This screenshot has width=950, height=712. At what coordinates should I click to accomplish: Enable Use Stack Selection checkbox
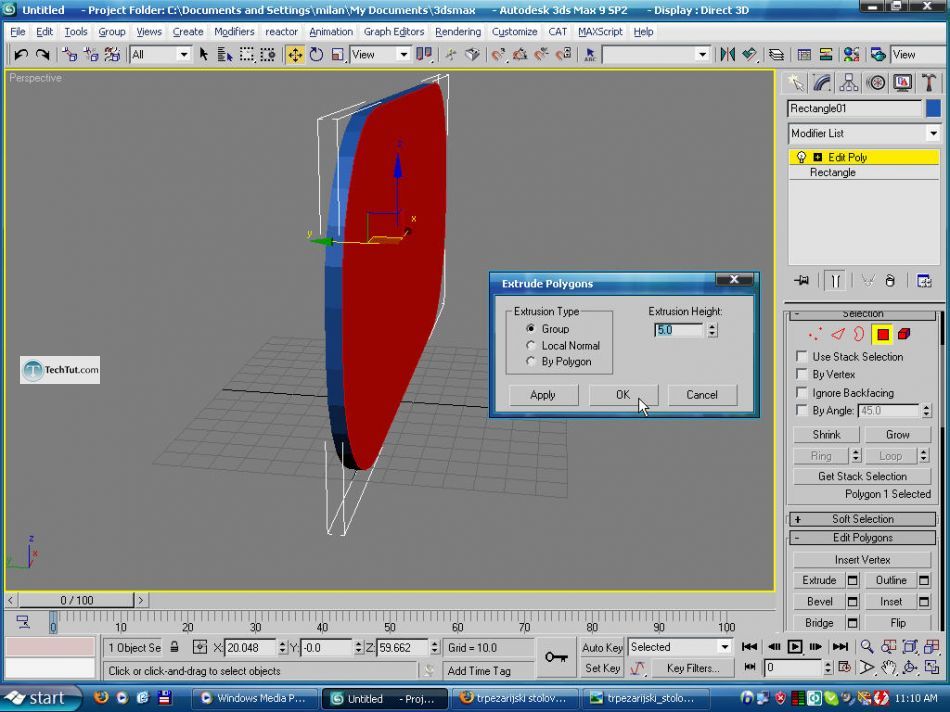click(802, 356)
